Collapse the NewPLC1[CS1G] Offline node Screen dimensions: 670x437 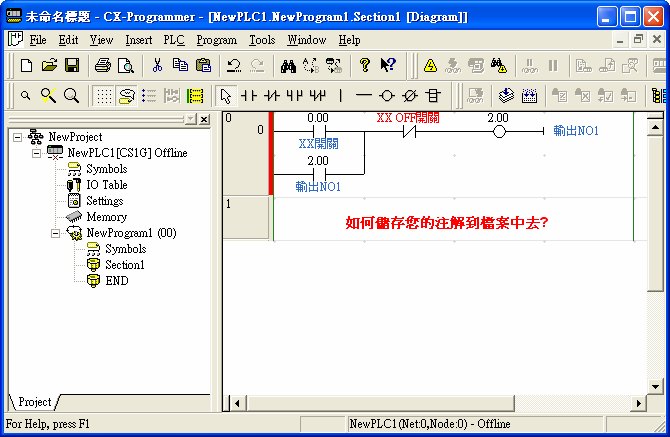pyautogui.click(x=36, y=153)
